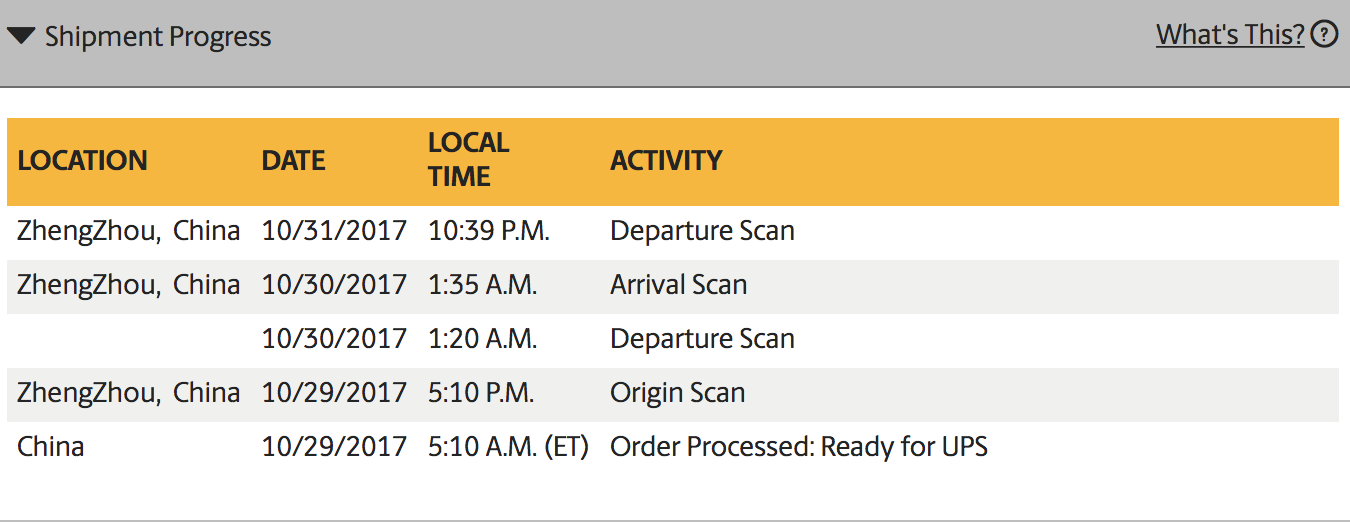Select the DATE column header
This screenshot has height=522, width=1350.
(293, 160)
